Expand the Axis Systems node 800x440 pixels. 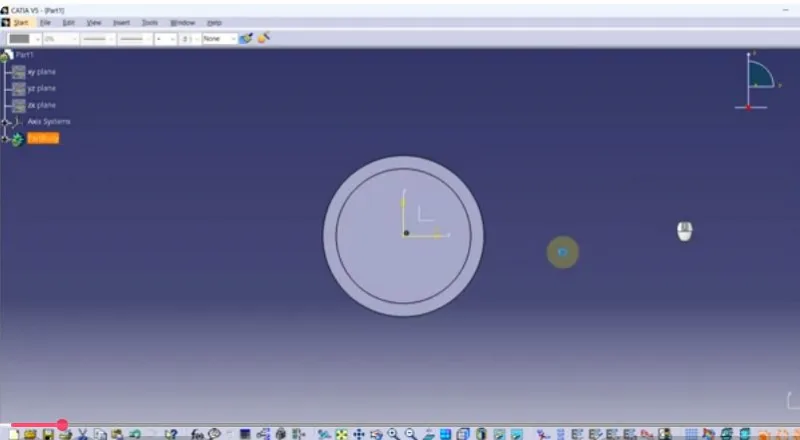[5, 123]
